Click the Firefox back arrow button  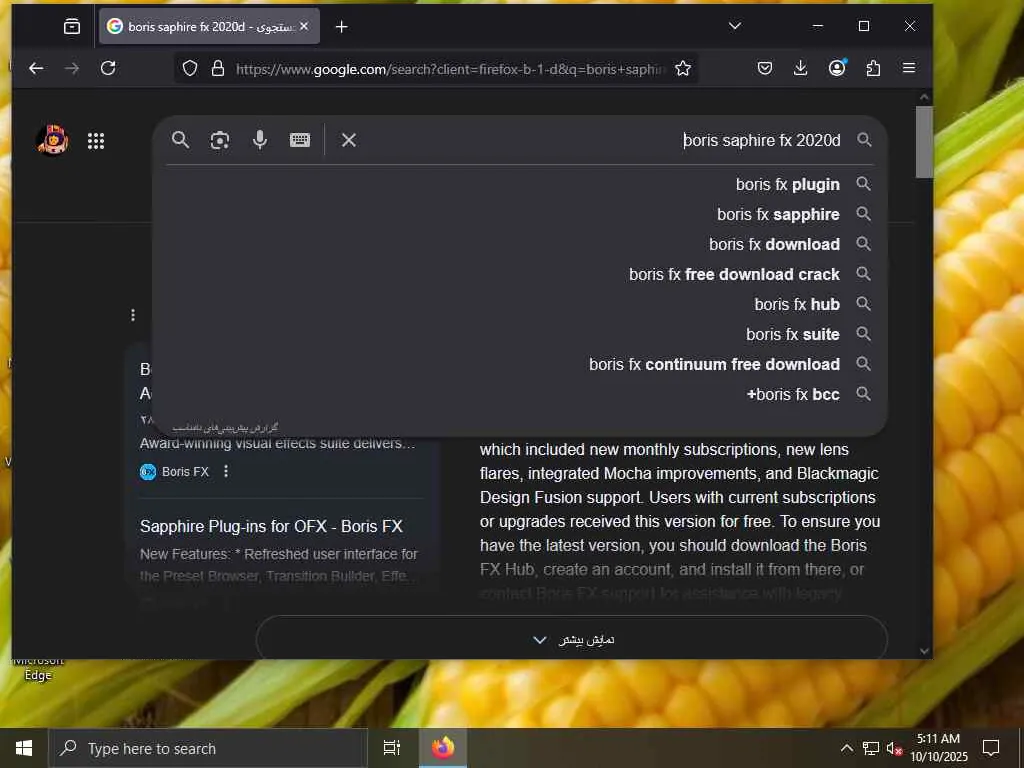coord(36,68)
